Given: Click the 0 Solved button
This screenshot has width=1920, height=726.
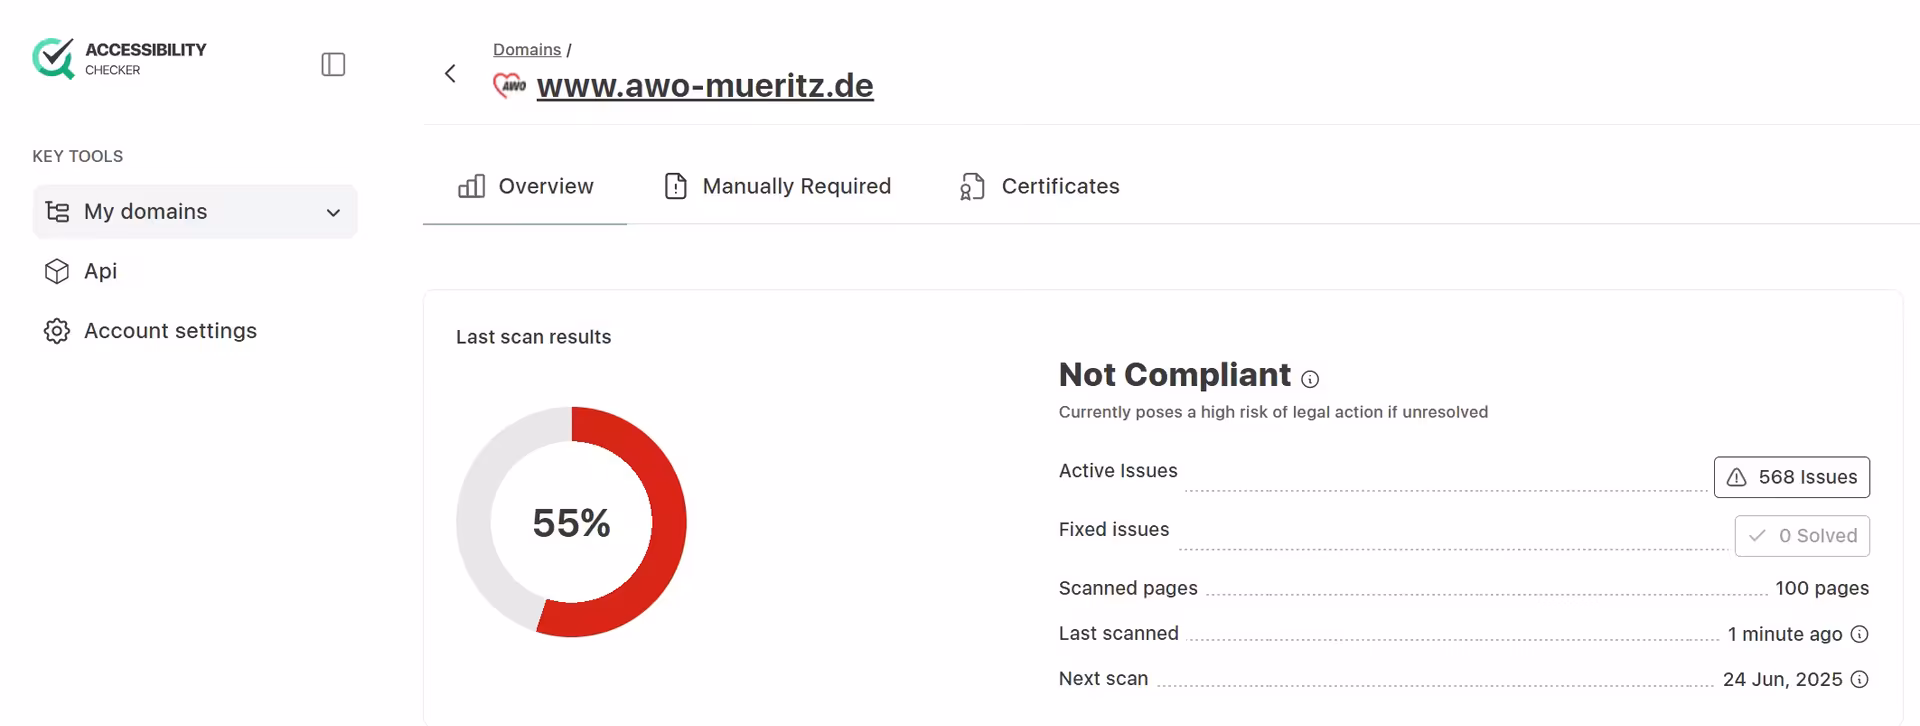Looking at the screenshot, I should click(1801, 536).
